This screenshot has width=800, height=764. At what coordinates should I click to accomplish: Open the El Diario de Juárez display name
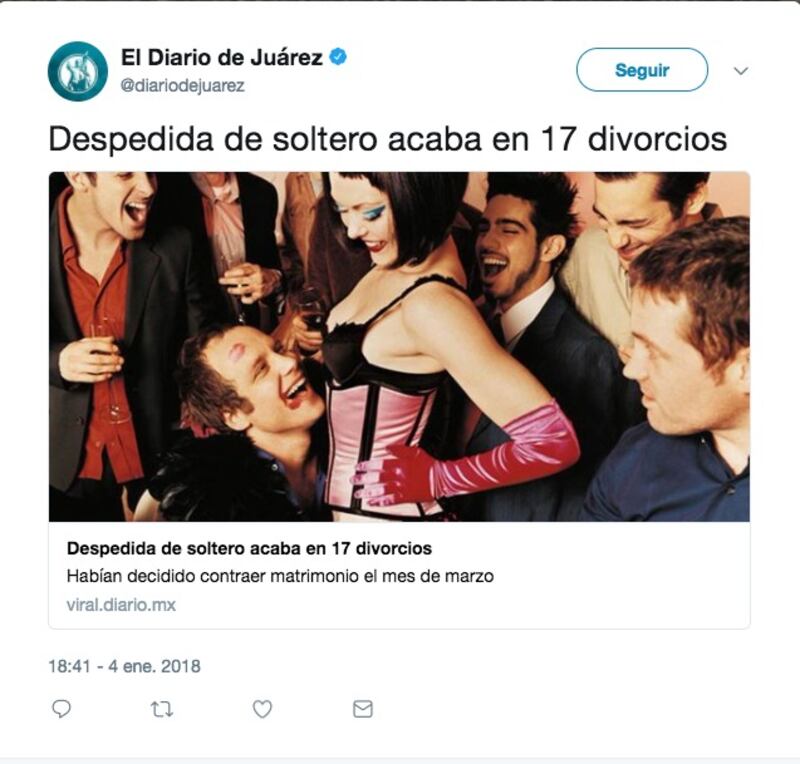tap(221, 57)
